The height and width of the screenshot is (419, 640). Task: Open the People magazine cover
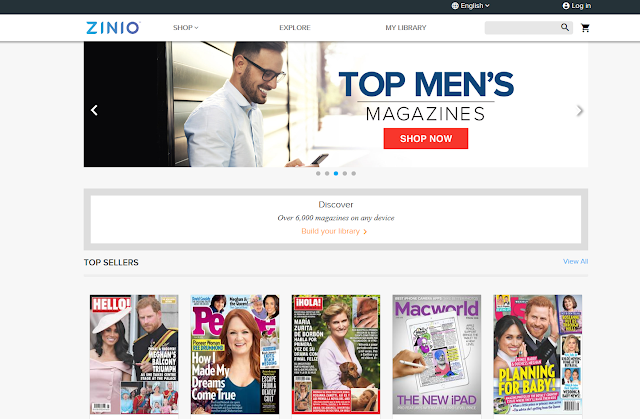click(x=235, y=355)
